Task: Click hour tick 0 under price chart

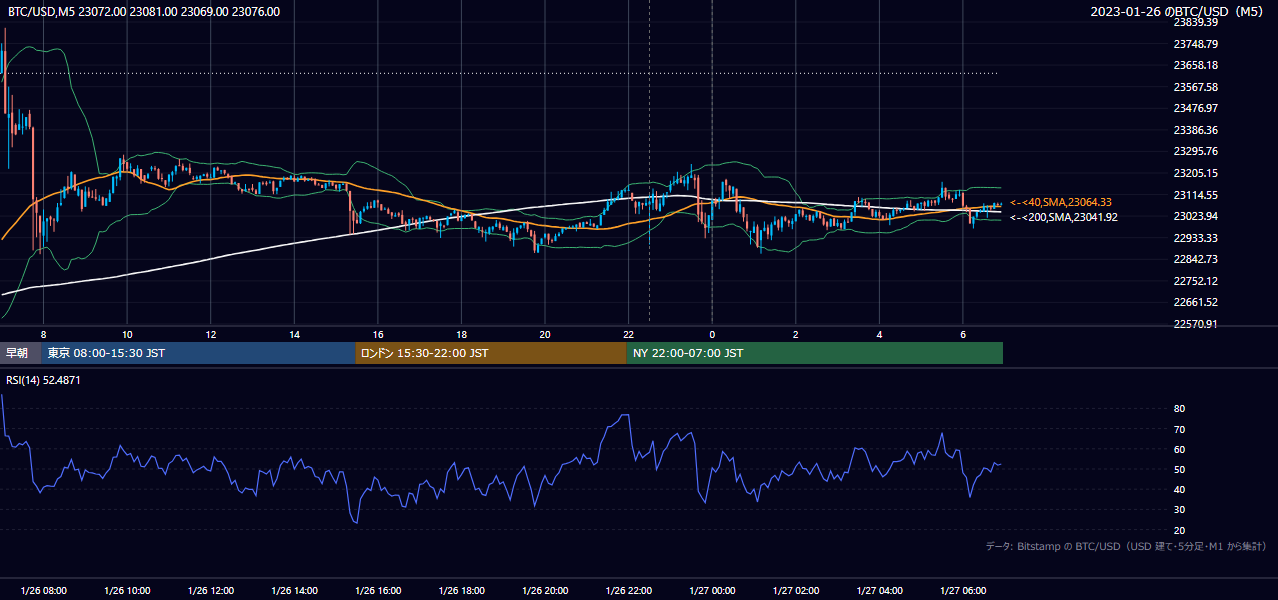Action: coord(712,334)
